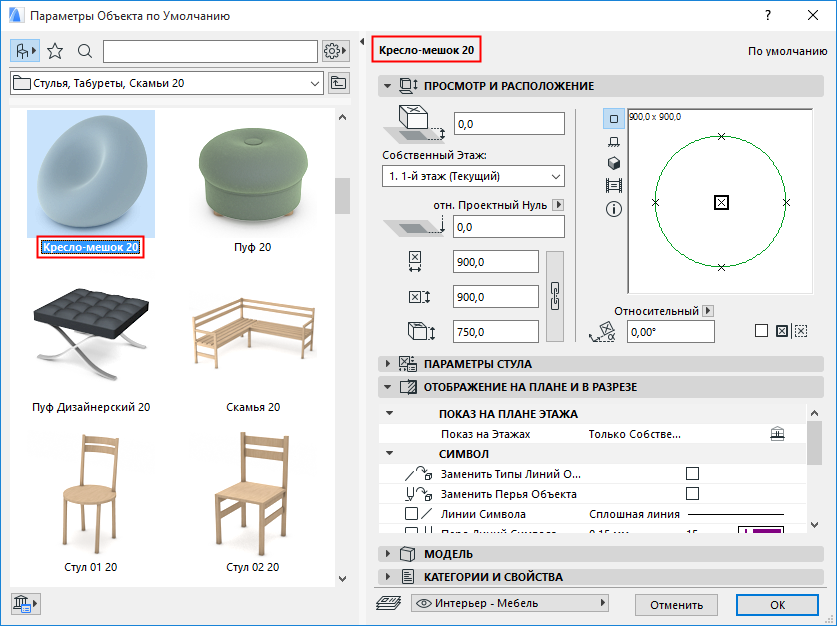Toggle the crossed-box mirror option
Screen dimensions: 837x626
[x=781, y=331]
